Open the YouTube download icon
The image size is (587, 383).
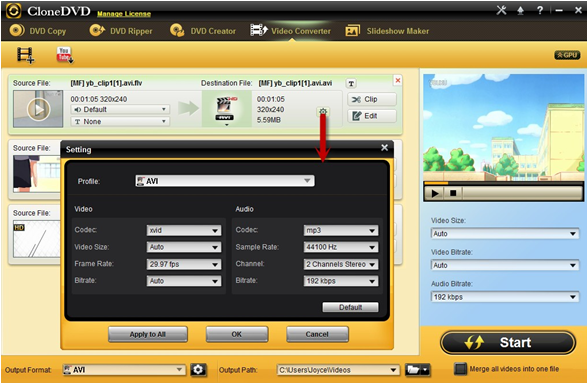(x=65, y=55)
